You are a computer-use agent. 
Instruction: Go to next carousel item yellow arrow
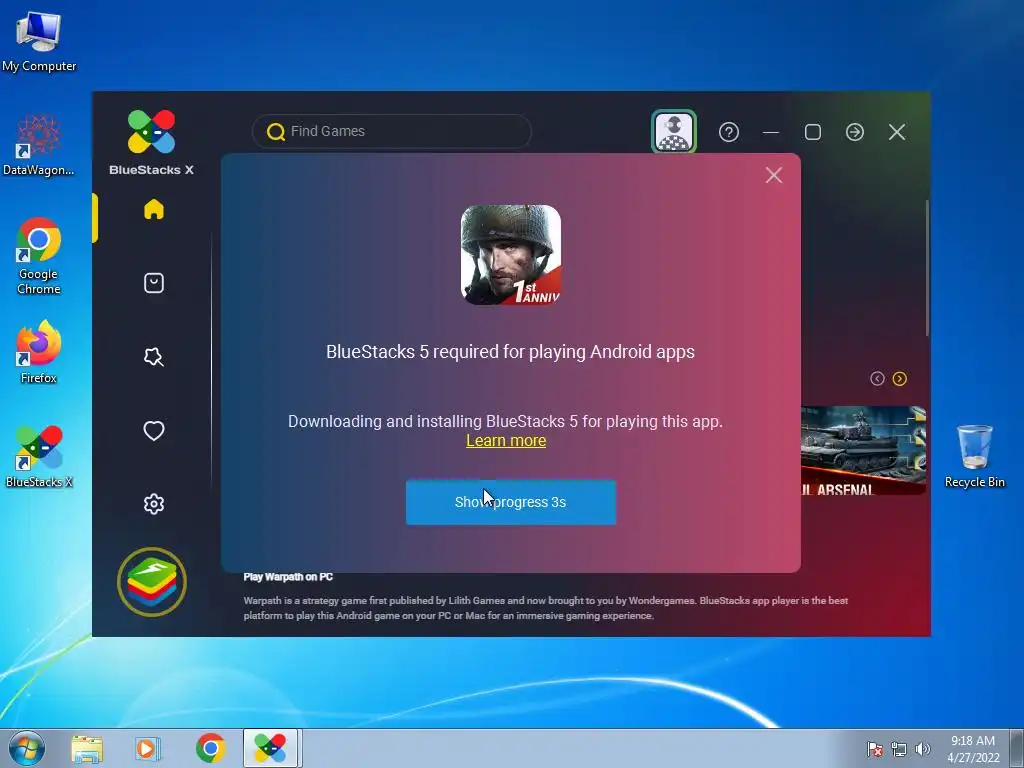coord(900,379)
